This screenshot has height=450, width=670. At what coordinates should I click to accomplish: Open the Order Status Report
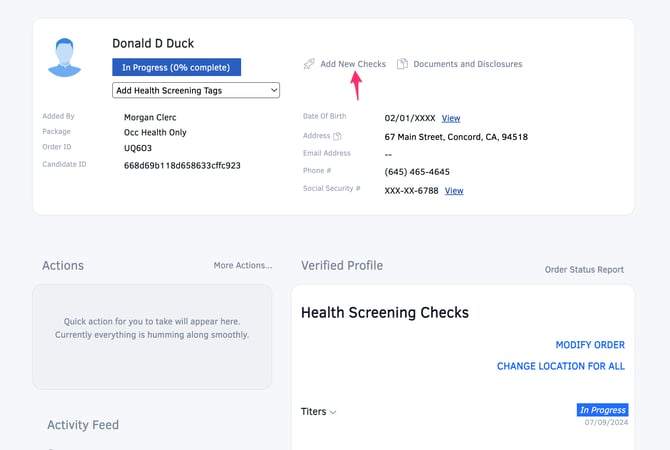584,270
